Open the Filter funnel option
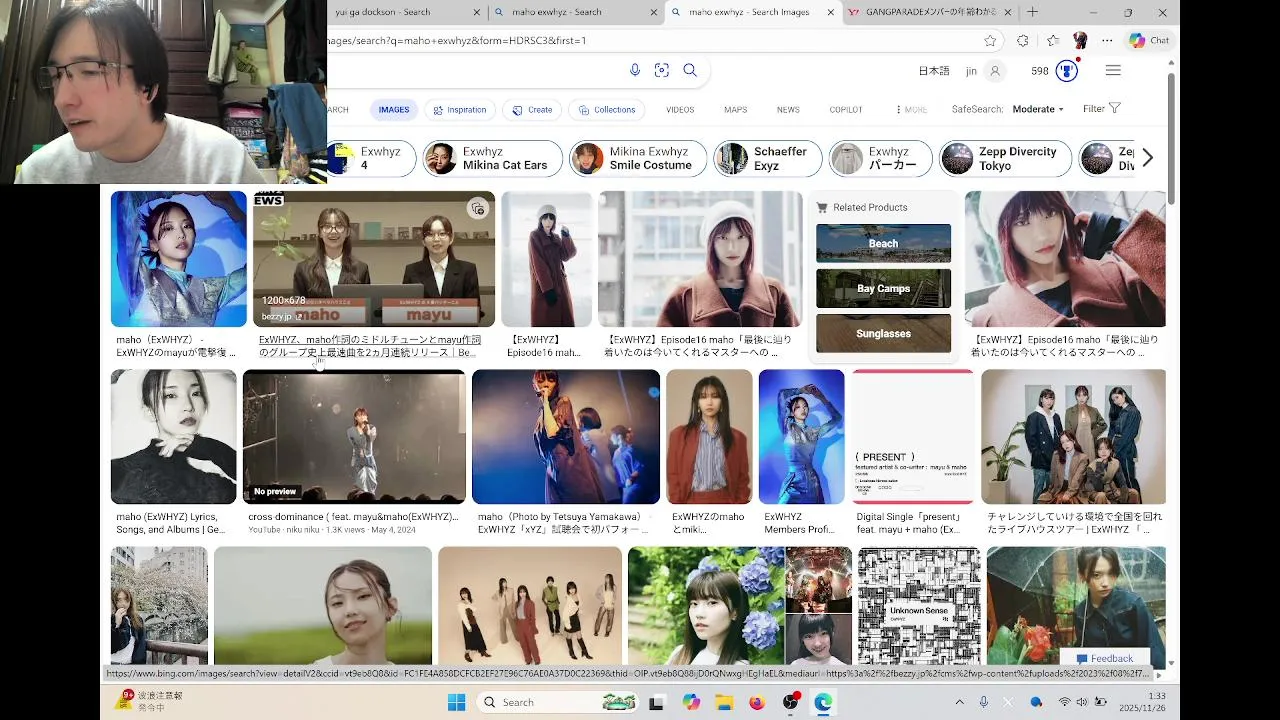The width and height of the screenshot is (1280, 720). [1102, 109]
